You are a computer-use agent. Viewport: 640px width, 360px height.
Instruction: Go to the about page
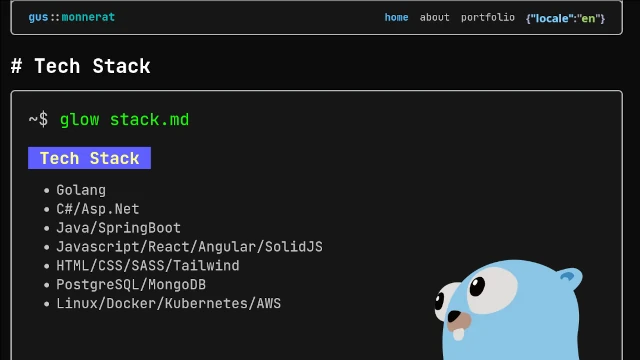coord(434,18)
